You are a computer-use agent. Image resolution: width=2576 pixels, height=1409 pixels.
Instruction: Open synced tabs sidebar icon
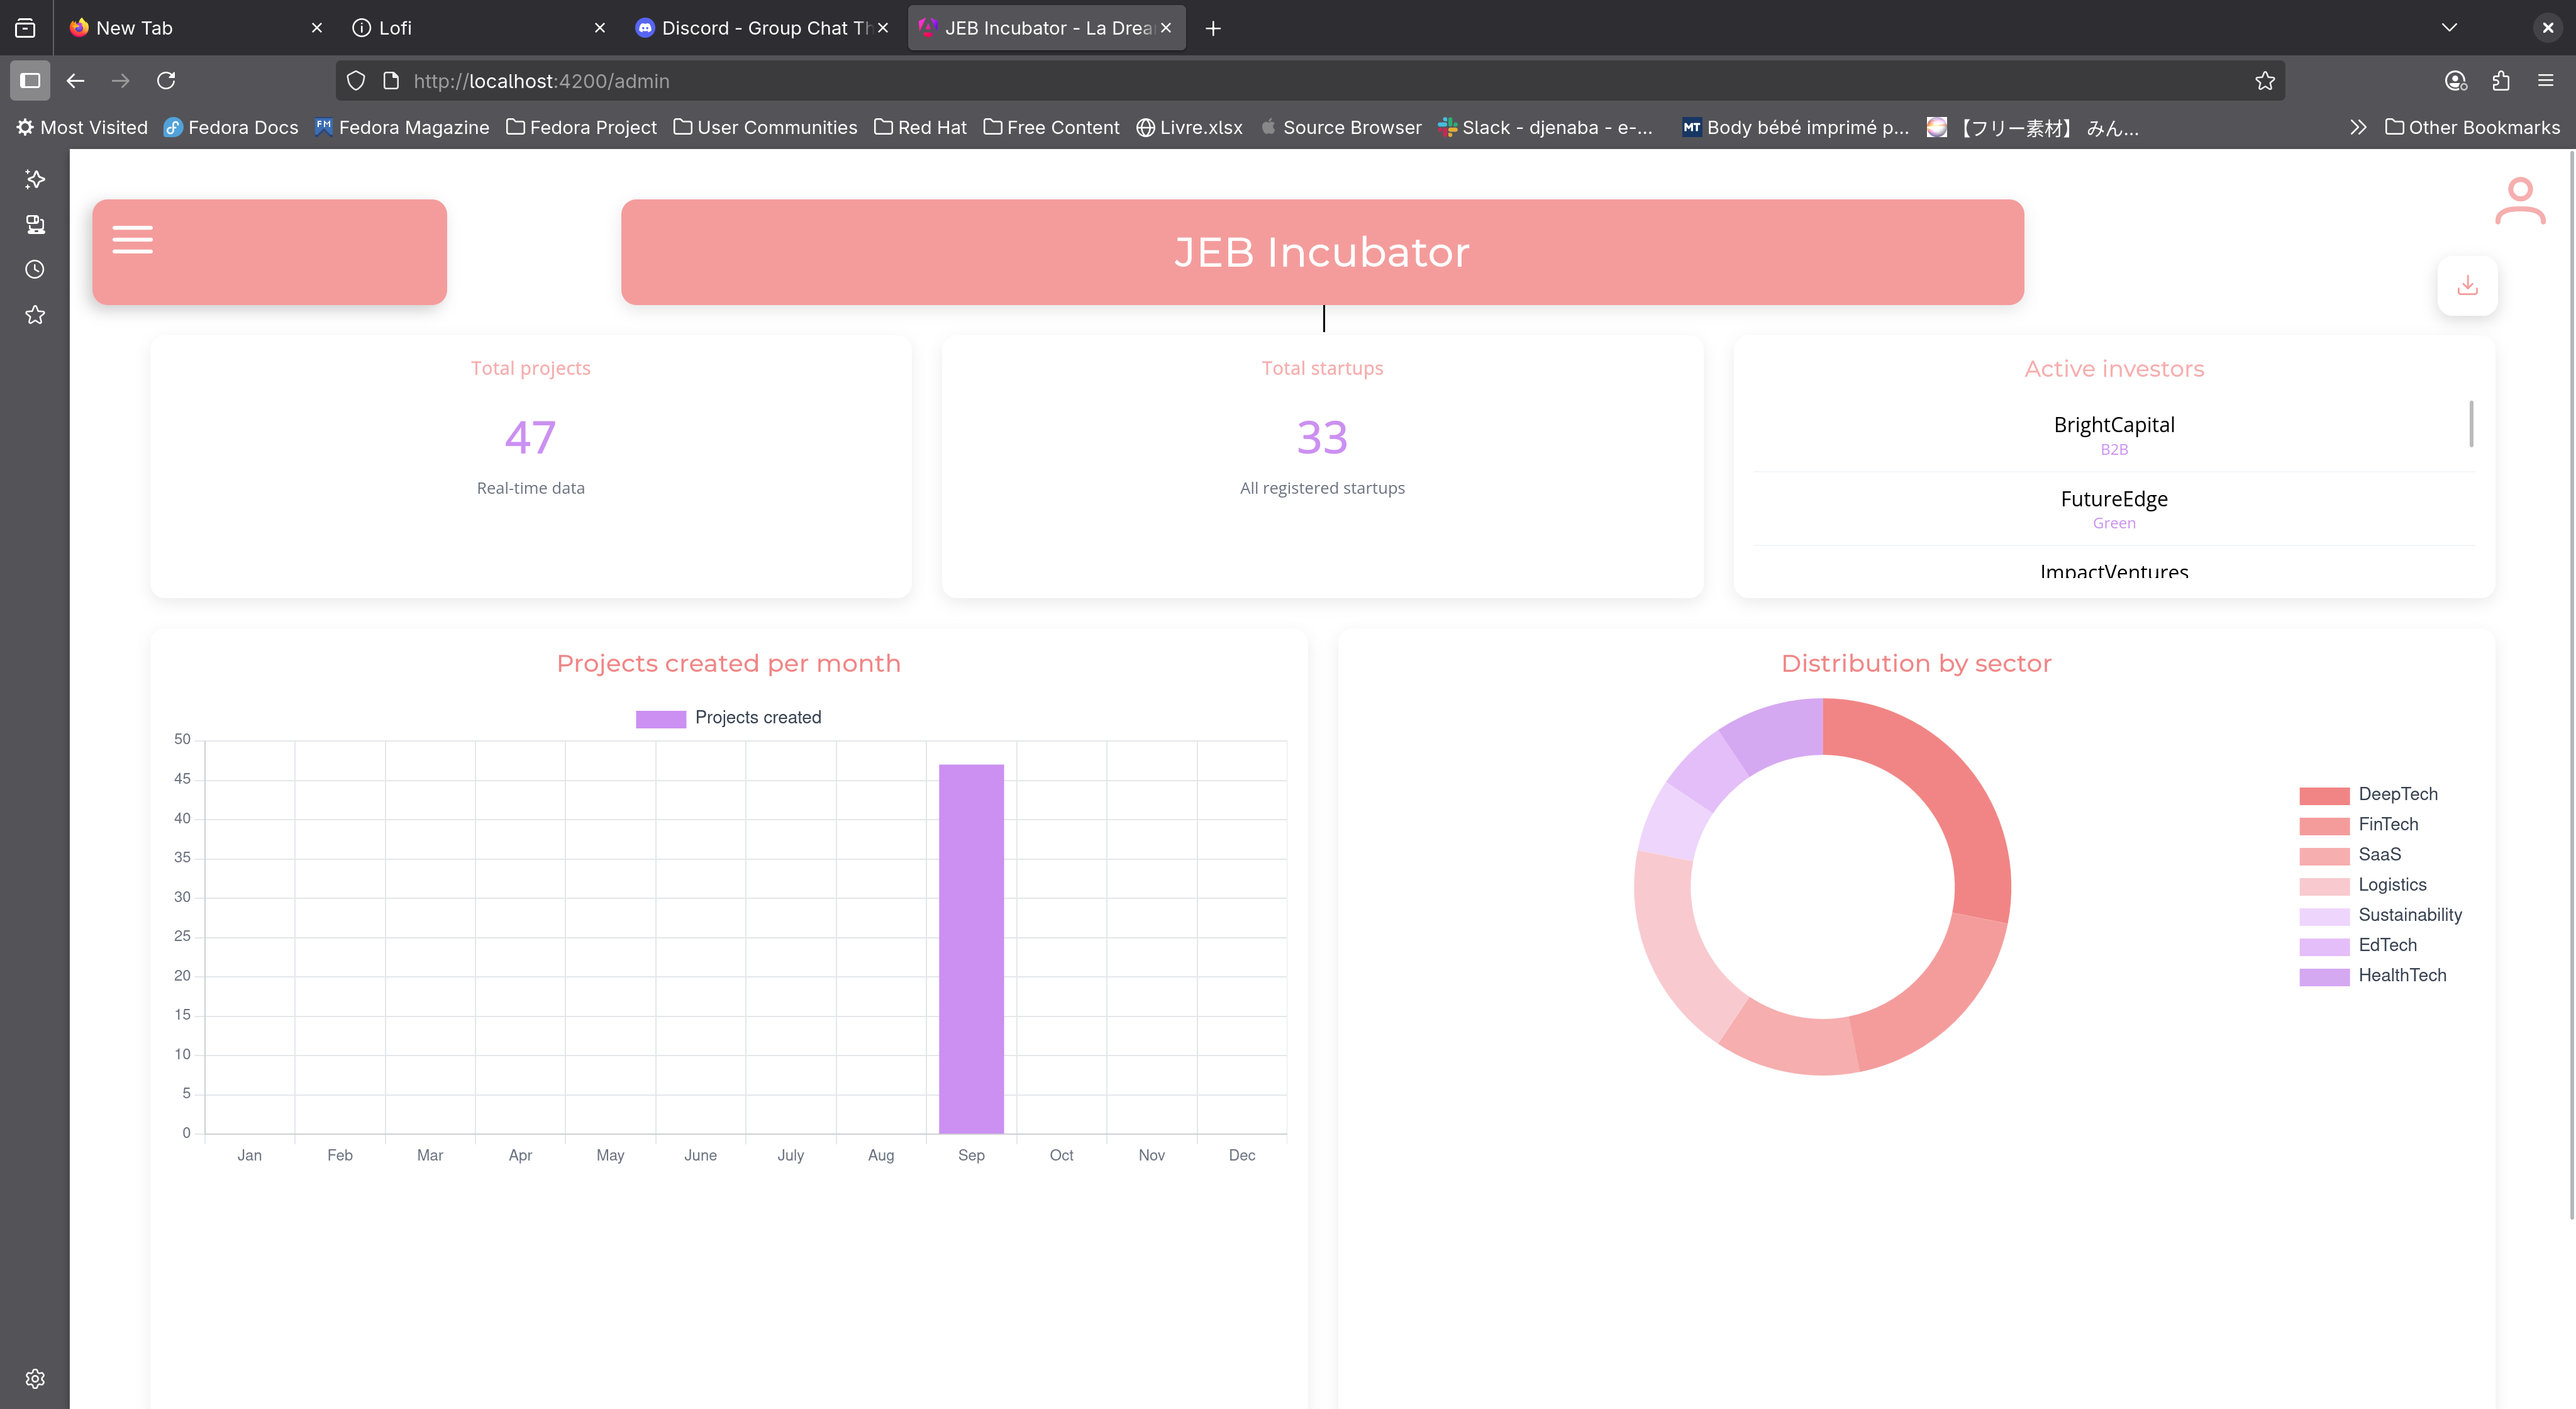35,224
